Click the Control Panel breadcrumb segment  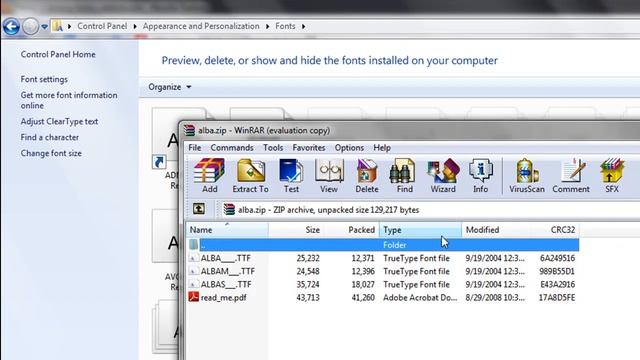pyautogui.click(x=102, y=26)
